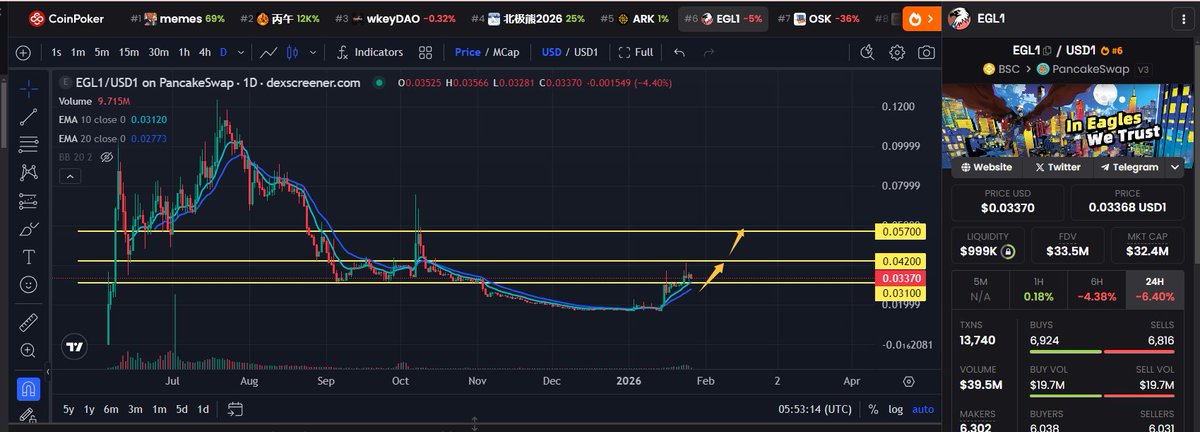
Task: Open the emoji sticker tool
Action: click(x=28, y=285)
